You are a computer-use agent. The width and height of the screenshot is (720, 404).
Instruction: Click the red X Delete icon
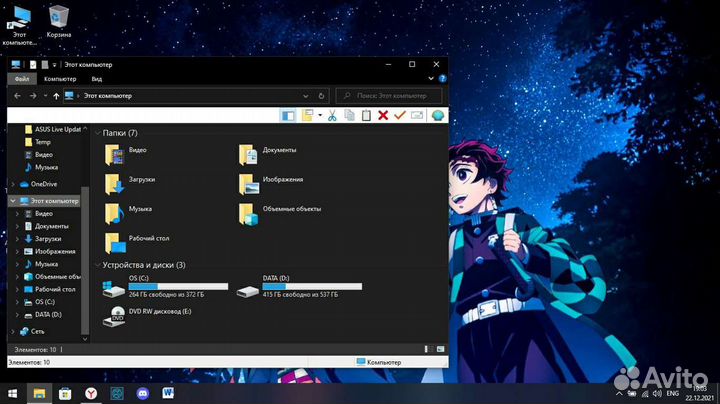click(383, 115)
